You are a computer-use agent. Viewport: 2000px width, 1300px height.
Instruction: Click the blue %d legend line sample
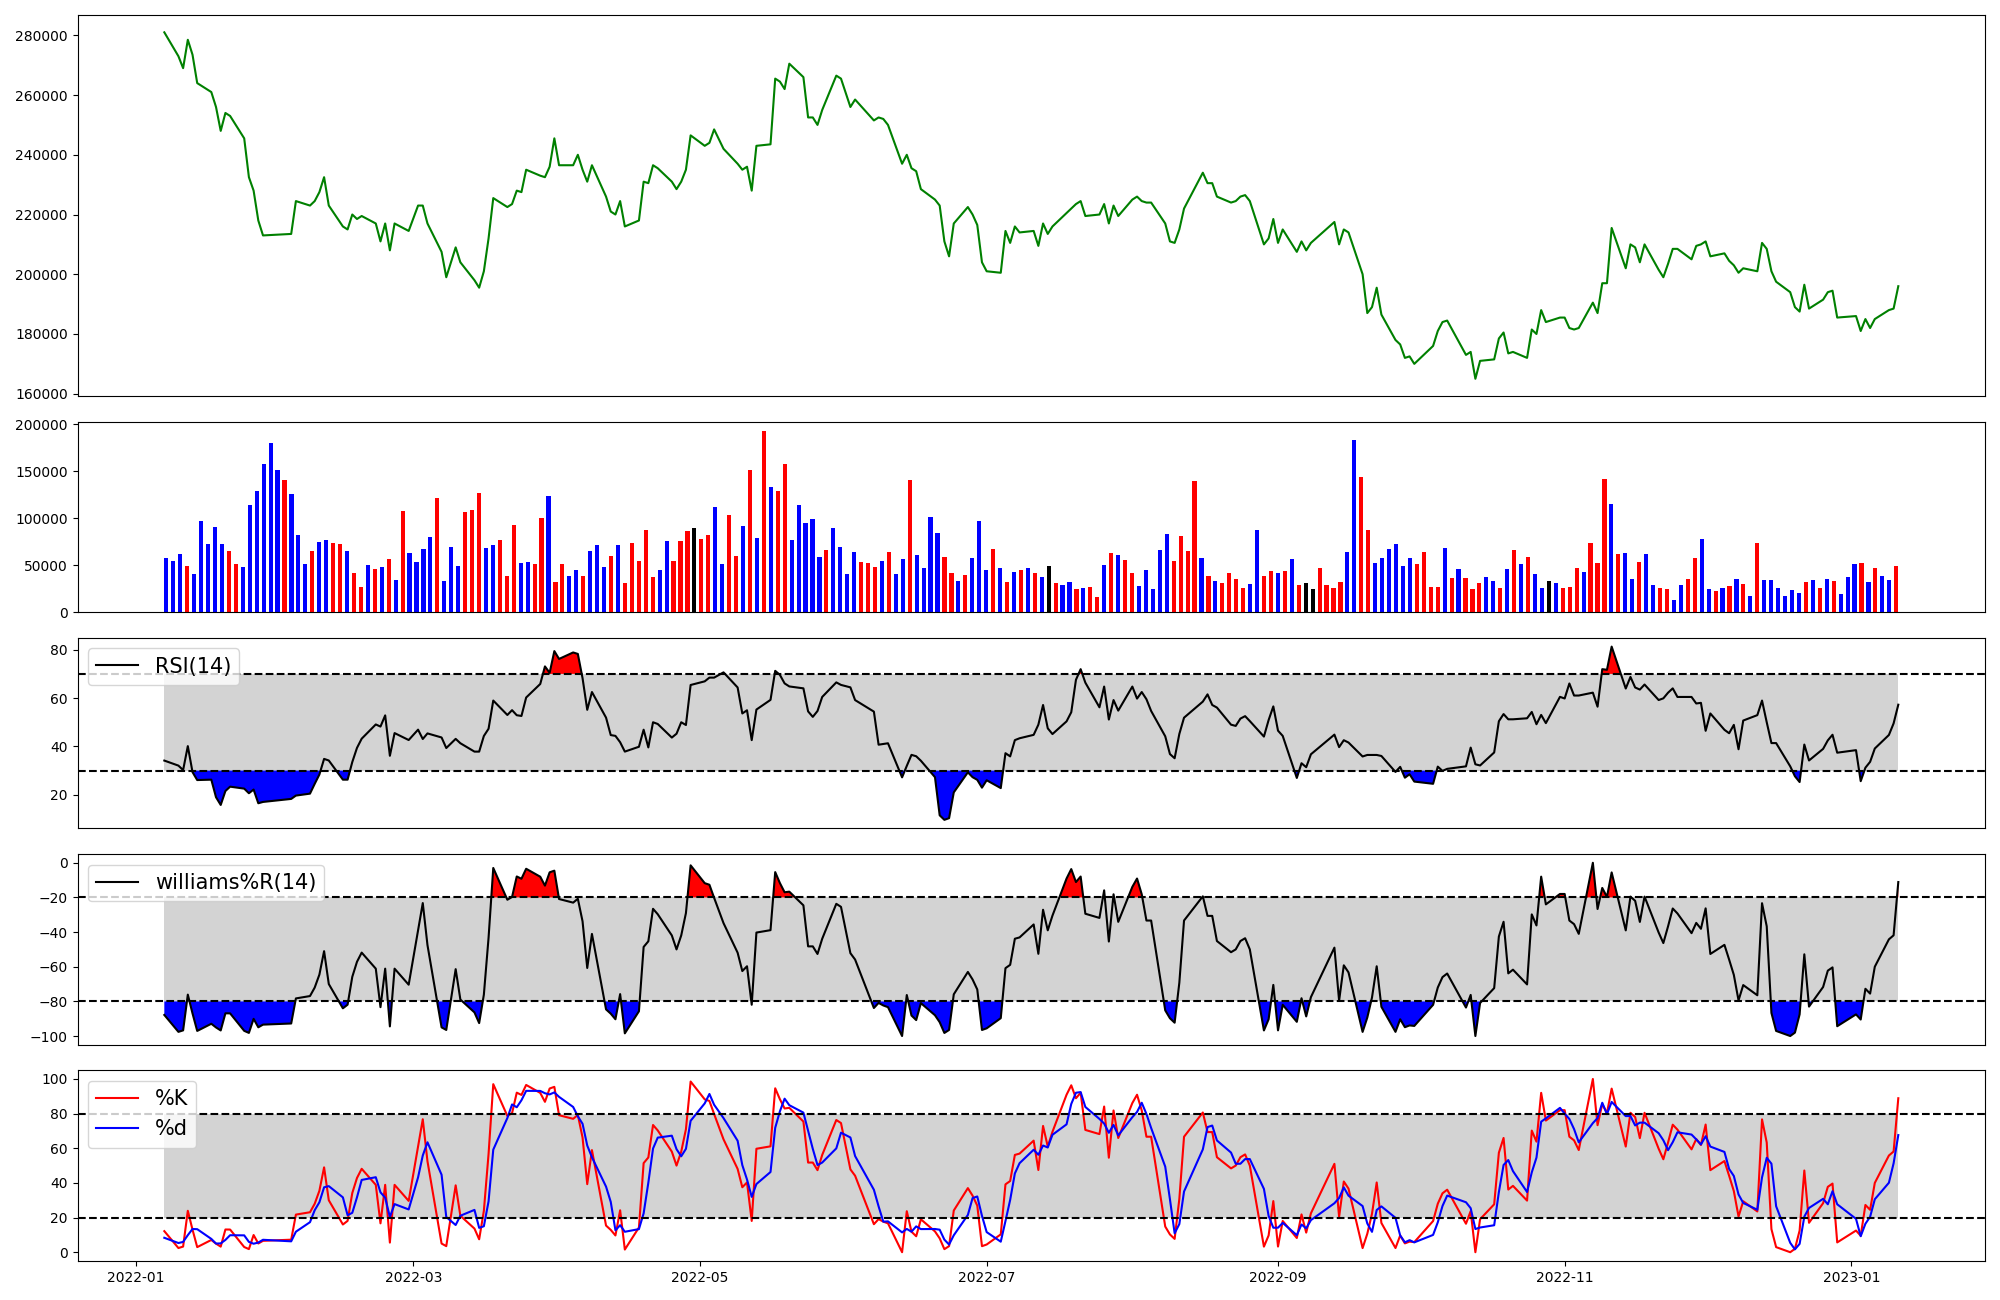116,1128
